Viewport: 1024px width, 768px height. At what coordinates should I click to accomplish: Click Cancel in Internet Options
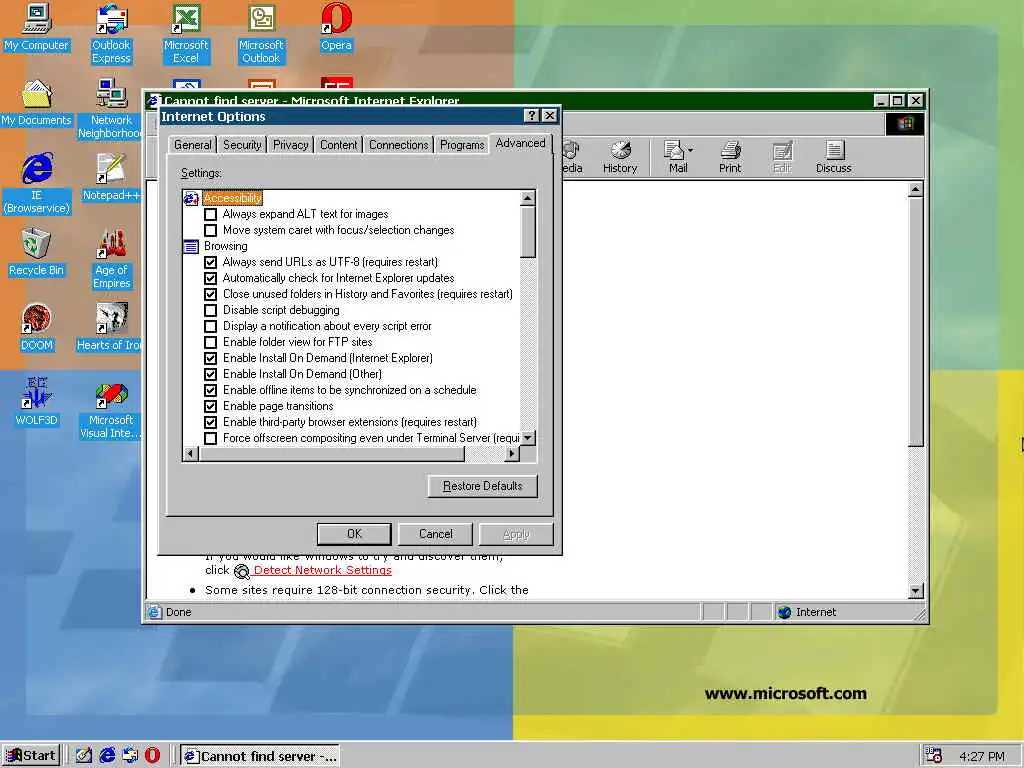[436, 534]
